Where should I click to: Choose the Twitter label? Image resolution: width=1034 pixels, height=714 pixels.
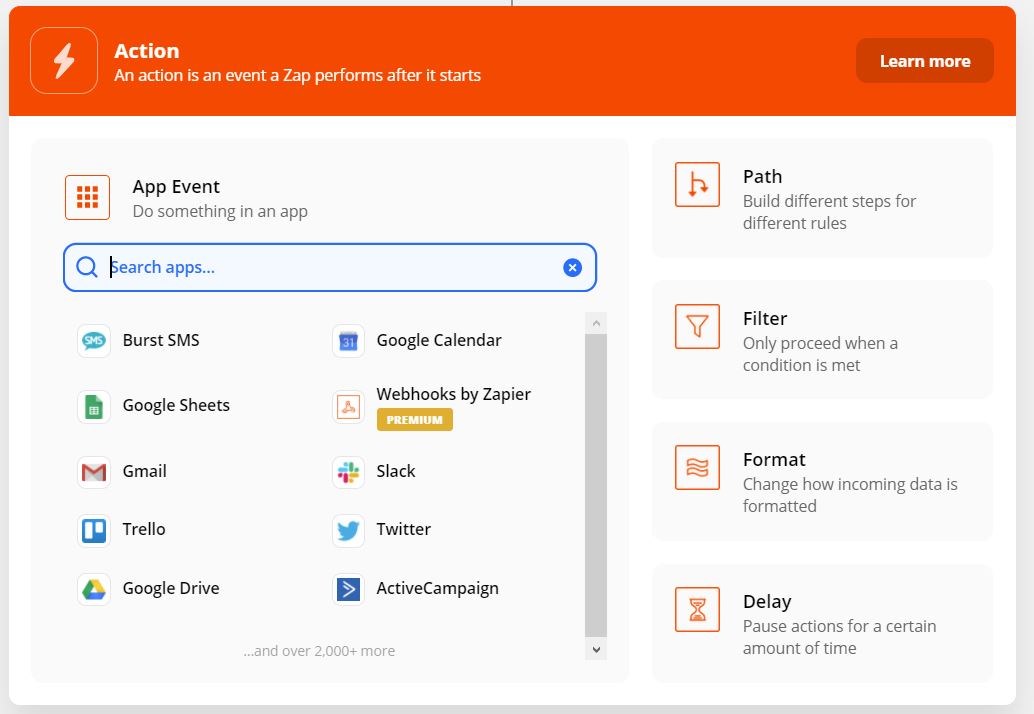pos(404,529)
